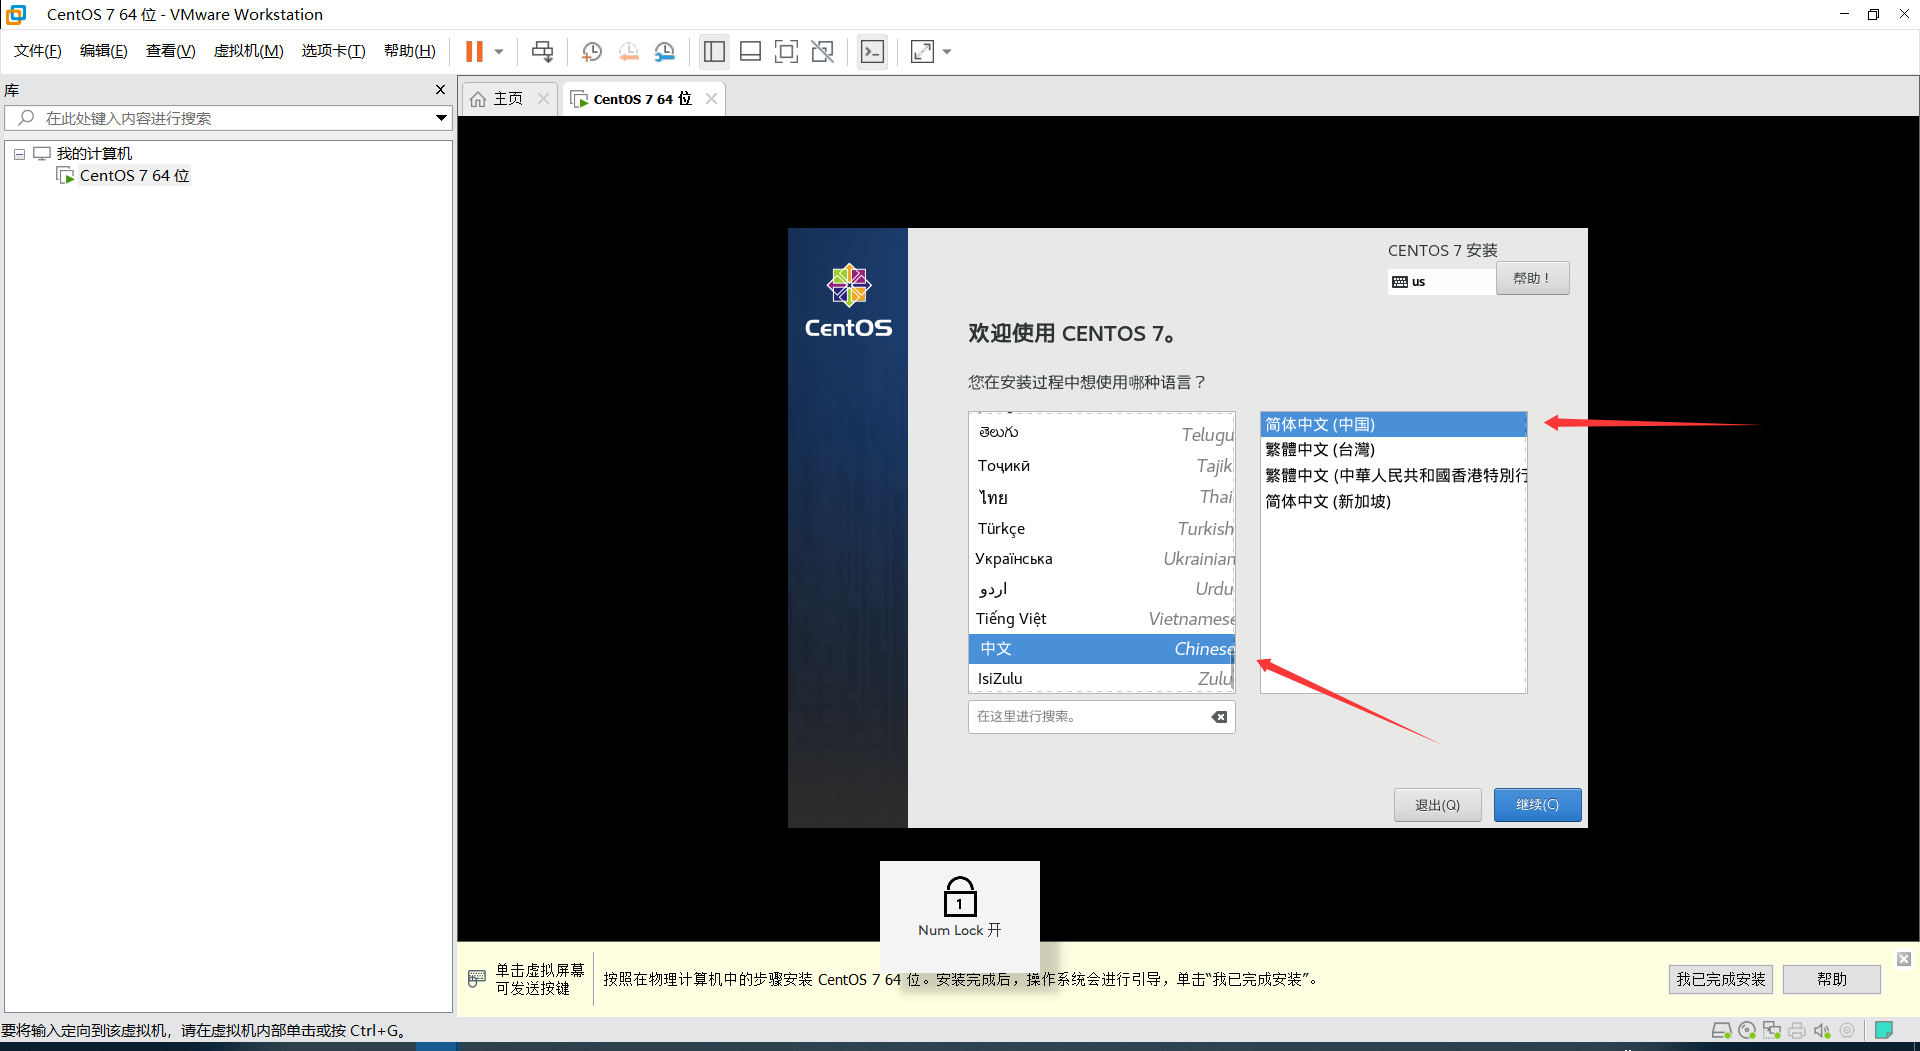Click the hard disk status icon
The height and width of the screenshot is (1051, 1920).
point(1721,1030)
